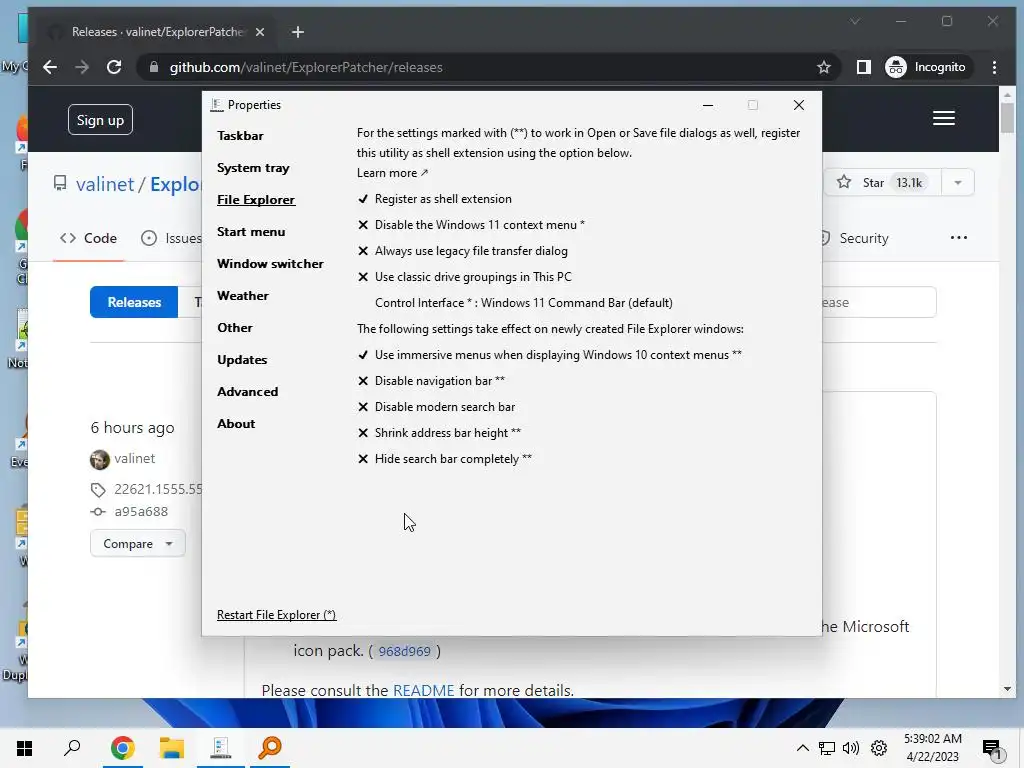The image size is (1024, 768).
Task: Open the Security tab on GitHub
Action: click(x=856, y=238)
